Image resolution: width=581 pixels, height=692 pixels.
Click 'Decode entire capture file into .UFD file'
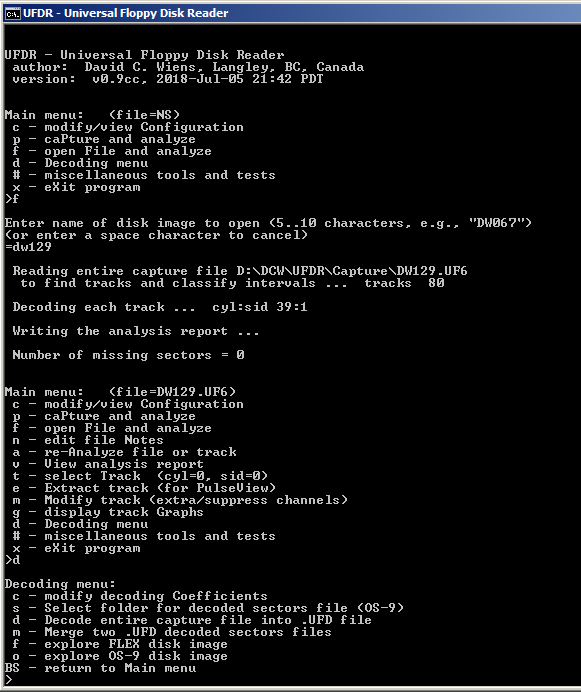(192, 620)
